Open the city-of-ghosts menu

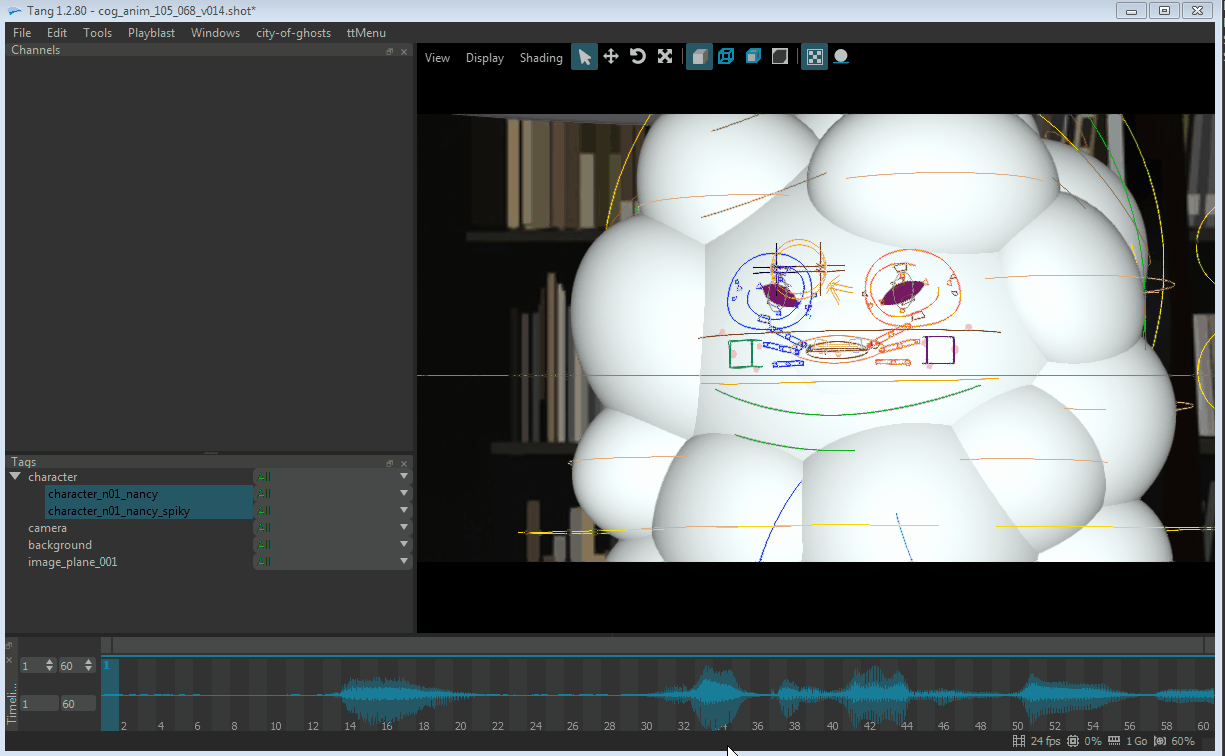293,33
